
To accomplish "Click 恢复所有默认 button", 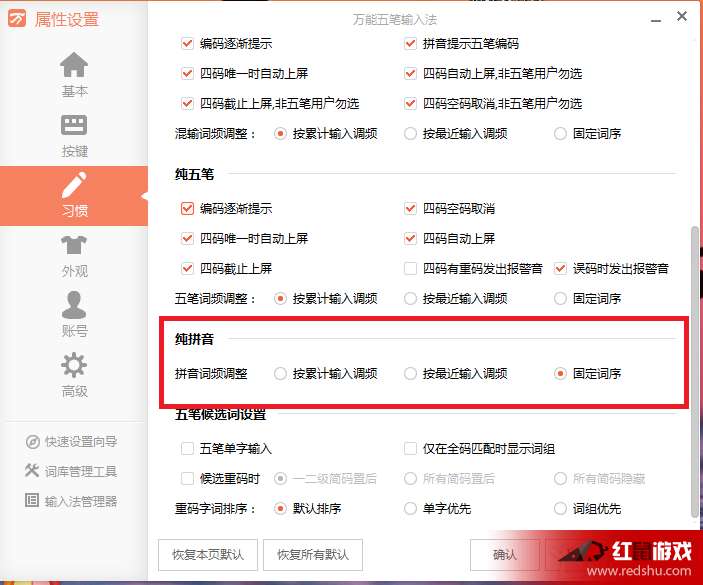I will click(312, 555).
